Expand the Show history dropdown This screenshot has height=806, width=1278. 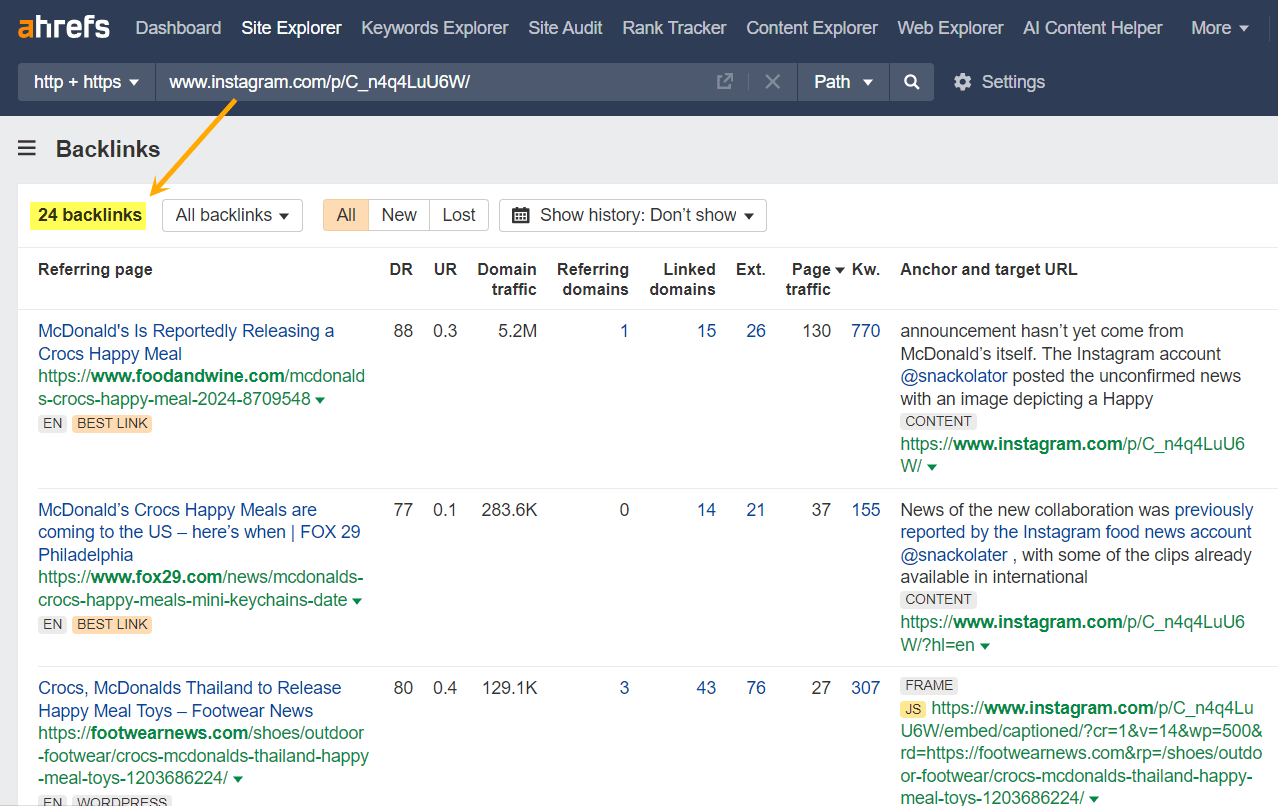633,214
